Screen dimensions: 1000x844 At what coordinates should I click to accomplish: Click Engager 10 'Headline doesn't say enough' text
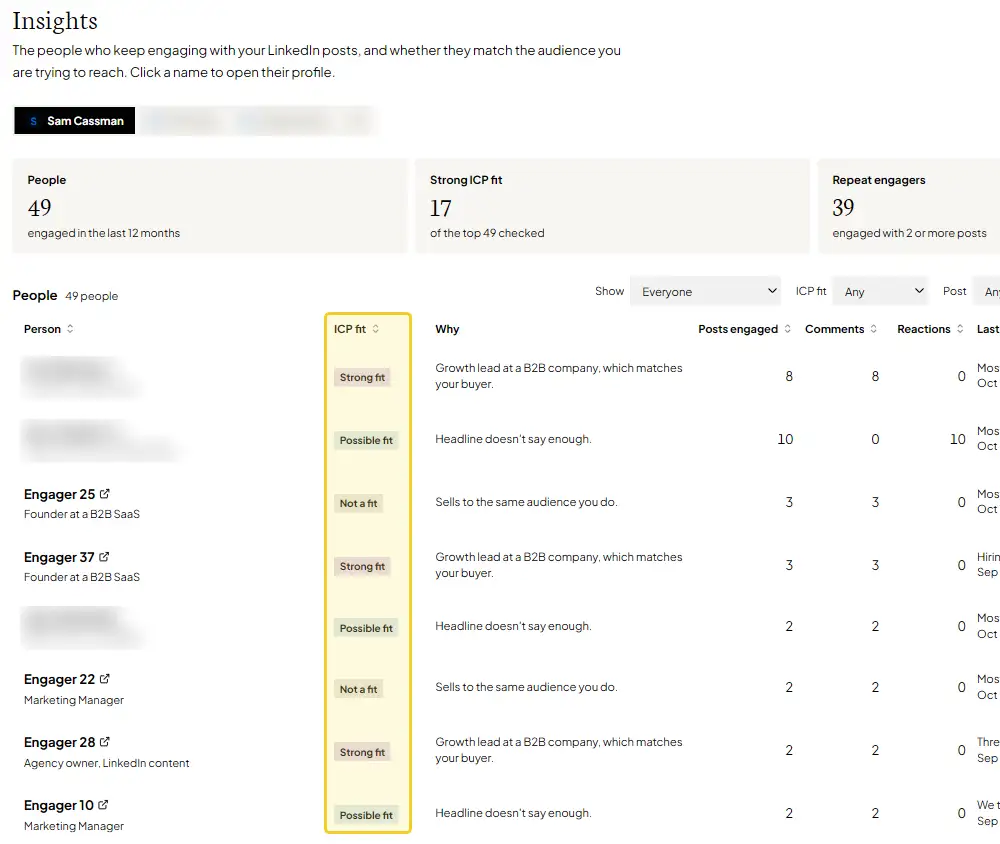(513, 813)
